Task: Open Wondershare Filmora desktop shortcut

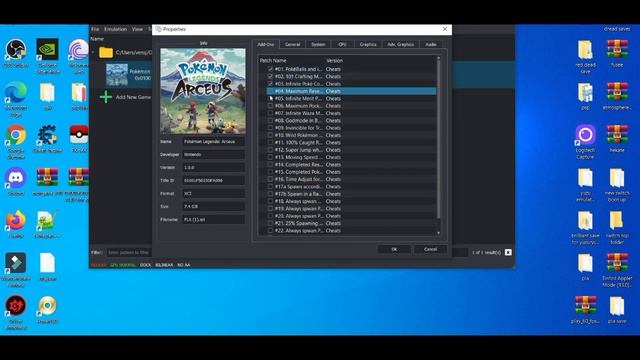Action: click(16, 263)
